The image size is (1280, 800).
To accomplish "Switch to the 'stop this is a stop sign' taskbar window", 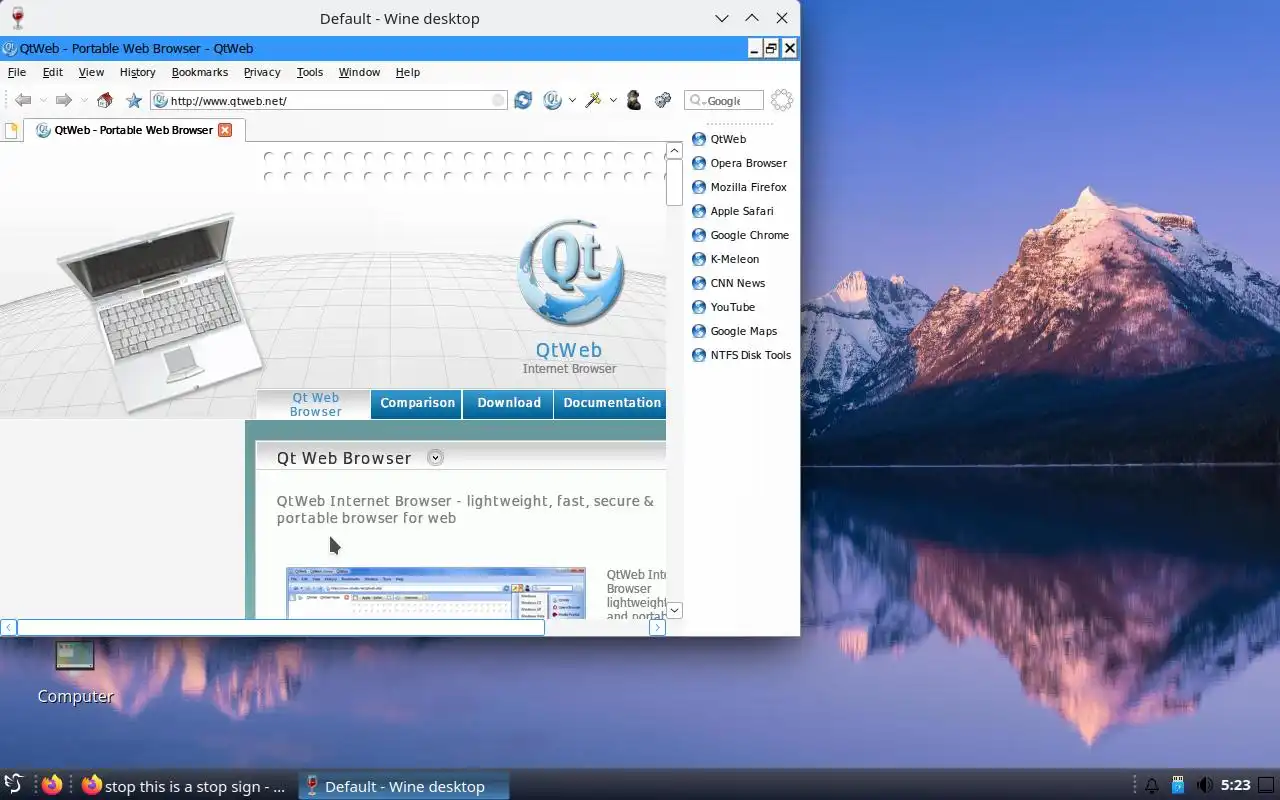I will pos(185,786).
